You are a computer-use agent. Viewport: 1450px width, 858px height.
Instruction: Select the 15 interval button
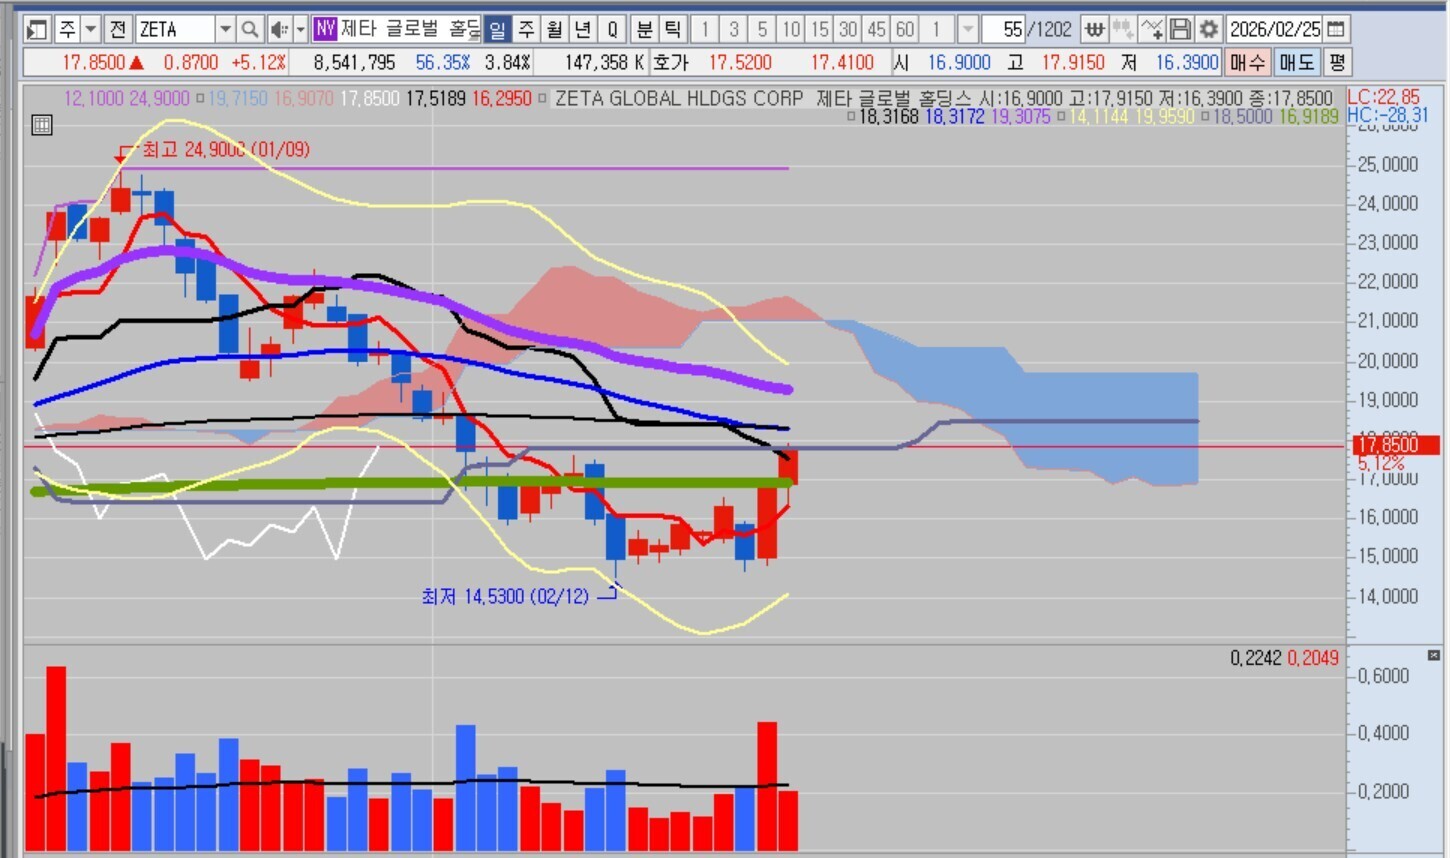[x=819, y=29]
